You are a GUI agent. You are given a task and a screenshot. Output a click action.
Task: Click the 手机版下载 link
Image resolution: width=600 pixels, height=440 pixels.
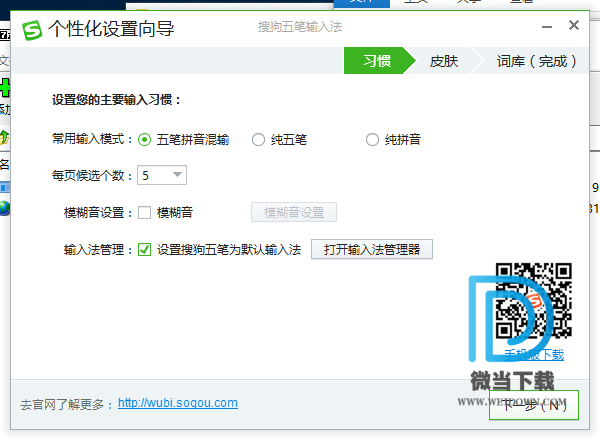[534, 355]
